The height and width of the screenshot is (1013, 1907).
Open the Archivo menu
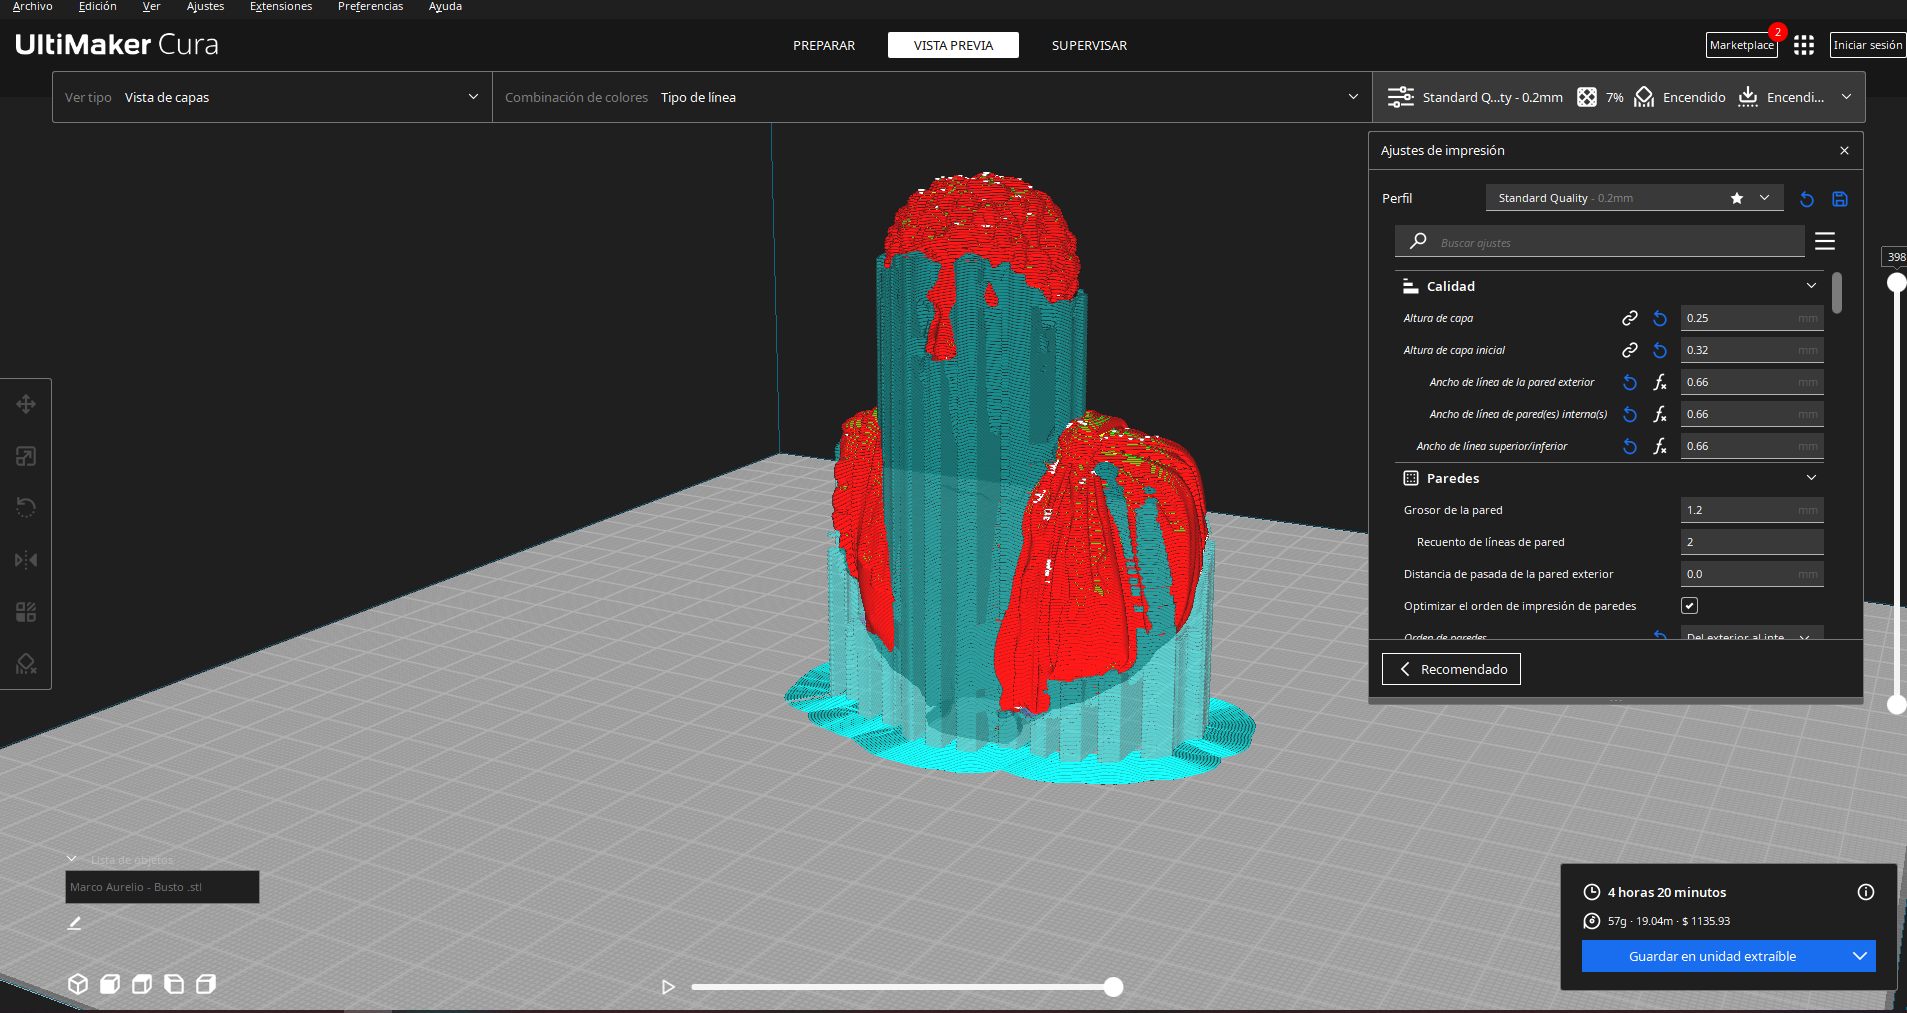[33, 7]
